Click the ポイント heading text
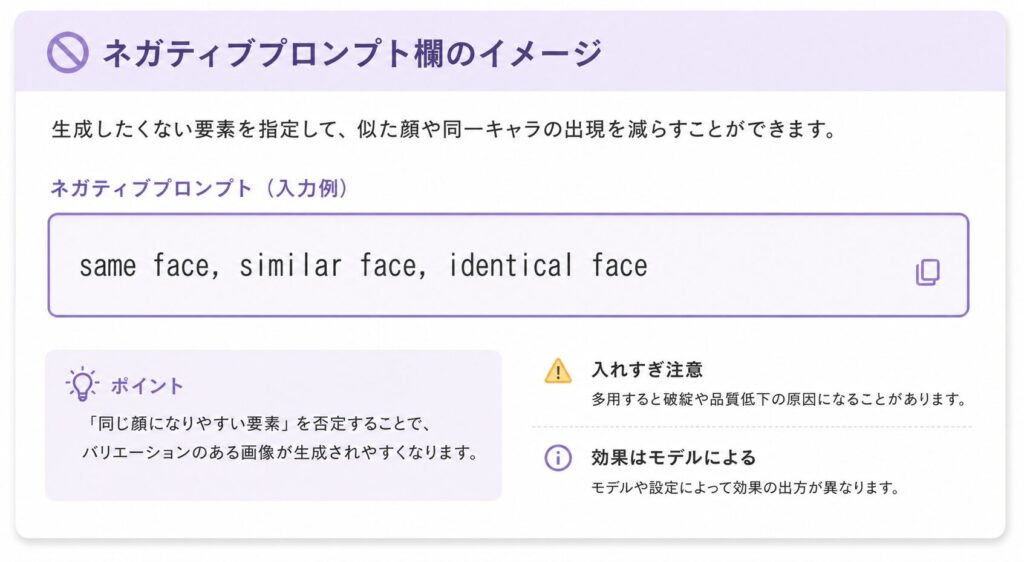Viewport: 1024px width, 562px height. tap(147, 386)
